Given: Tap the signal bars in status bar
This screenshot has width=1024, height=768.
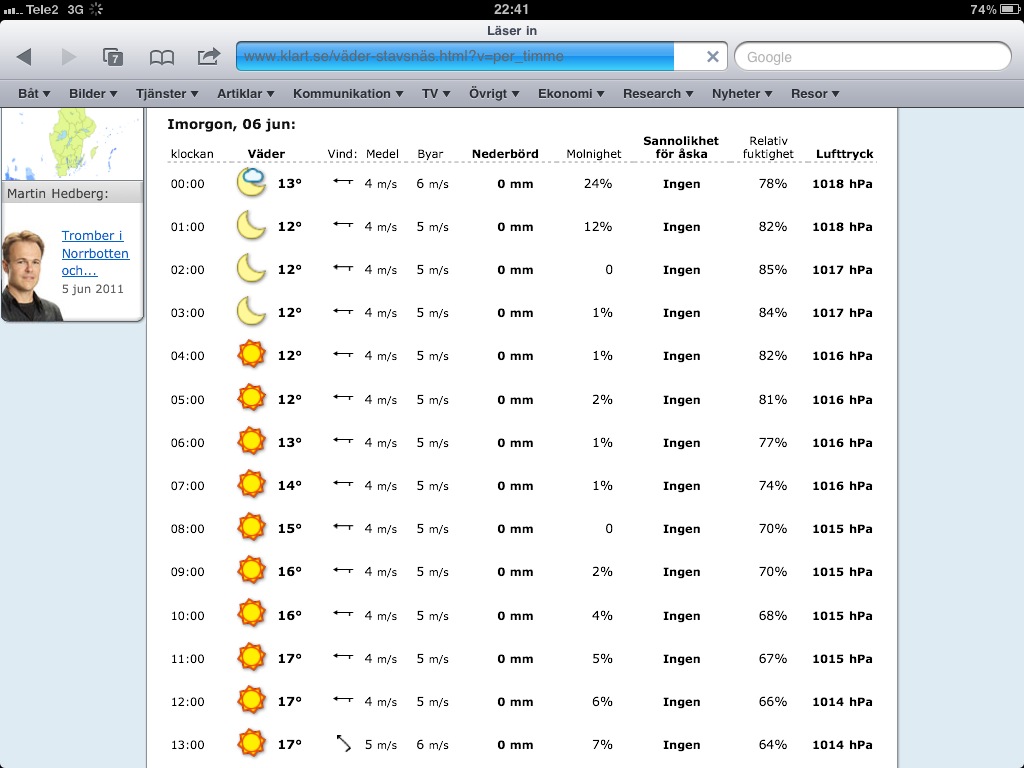Looking at the screenshot, I should coord(13,10).
